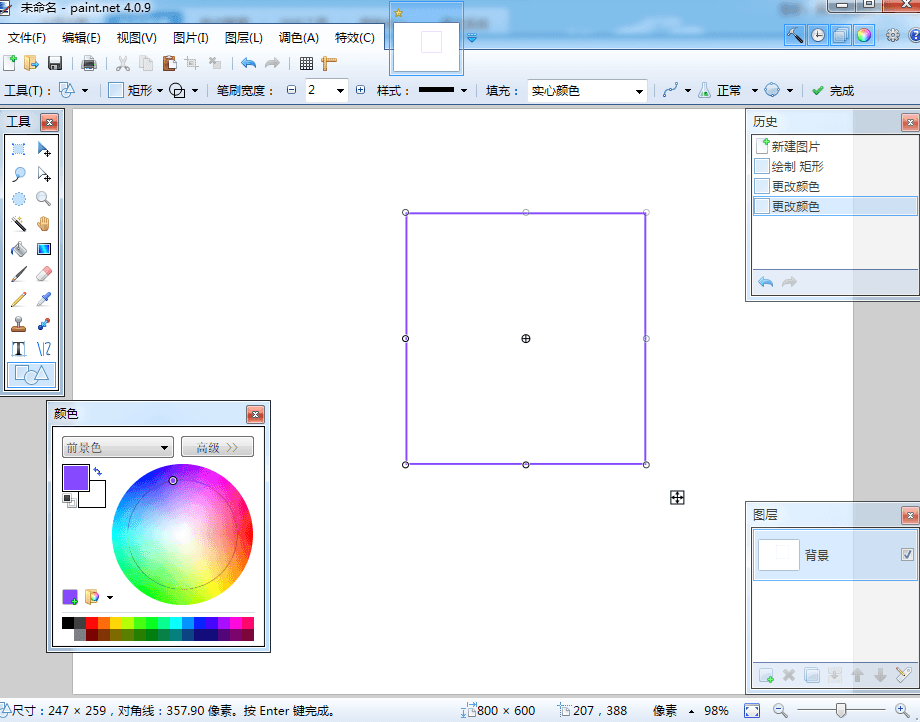This screenshot has height=722, width=920.
Task: Select the Ellipse Select tool
Action: (x=19, y=199)
